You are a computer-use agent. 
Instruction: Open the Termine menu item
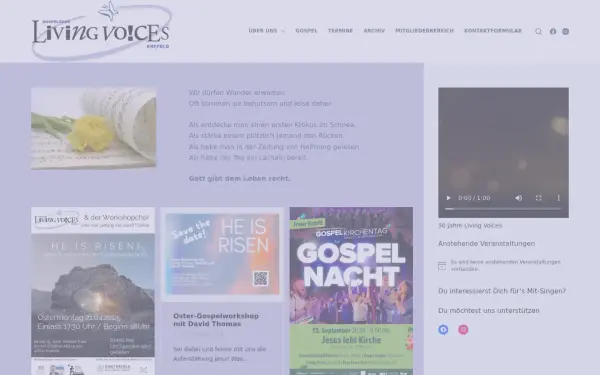[x=341, y=31]
